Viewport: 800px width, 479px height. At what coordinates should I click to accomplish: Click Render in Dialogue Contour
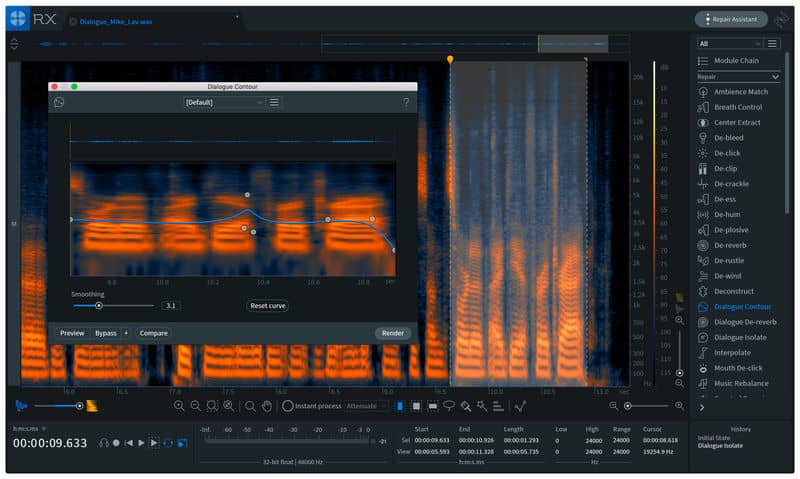[393, 333]
